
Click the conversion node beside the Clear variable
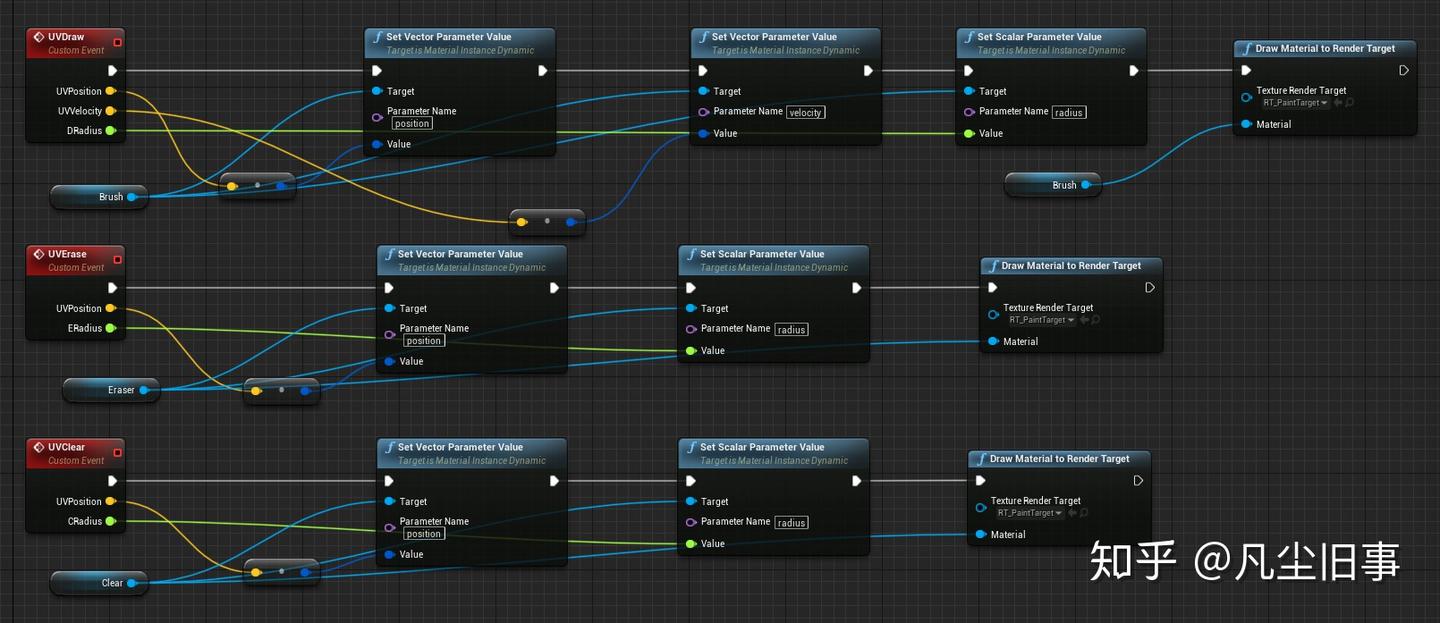click(282, 572)
